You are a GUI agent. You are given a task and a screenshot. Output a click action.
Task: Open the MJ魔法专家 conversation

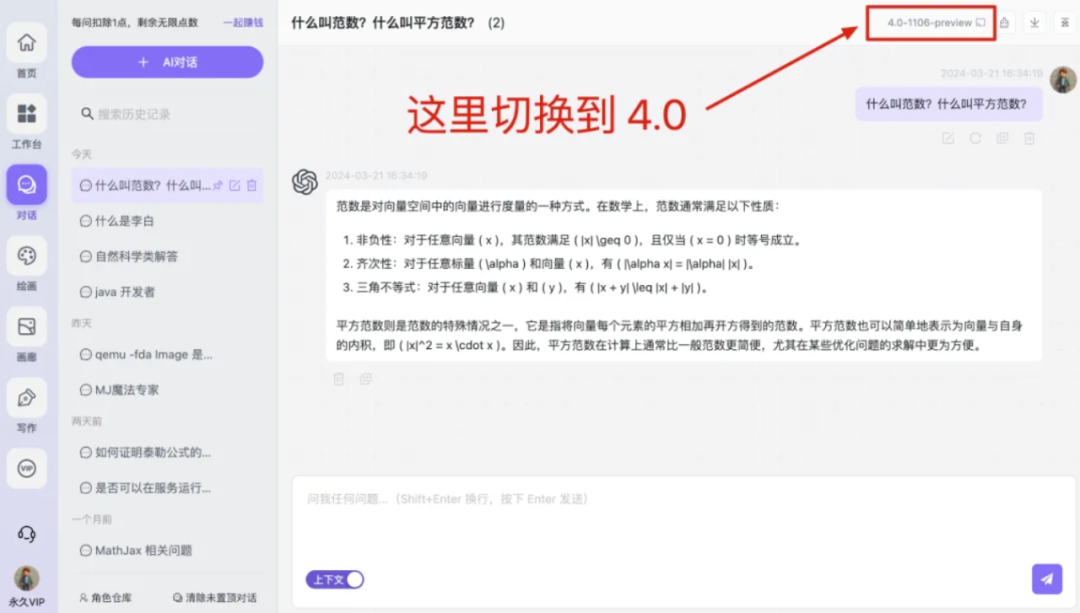[167, 390]
